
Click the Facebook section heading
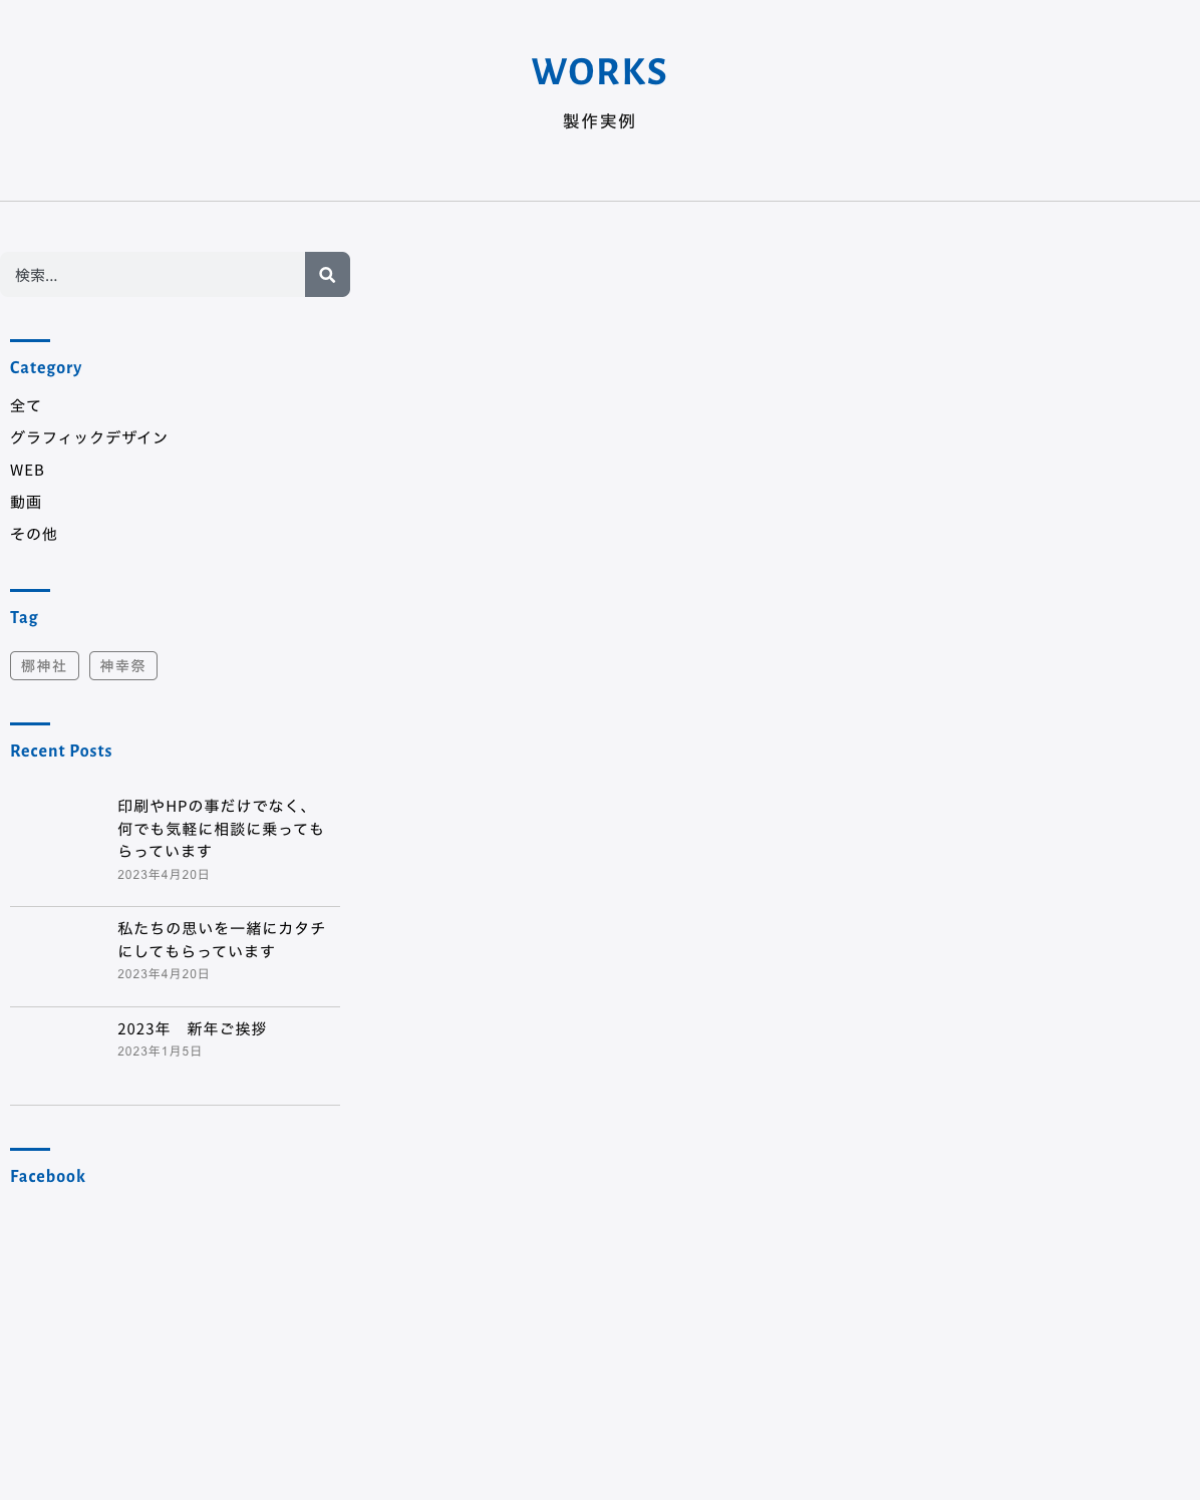click(x=48, y=1177)
